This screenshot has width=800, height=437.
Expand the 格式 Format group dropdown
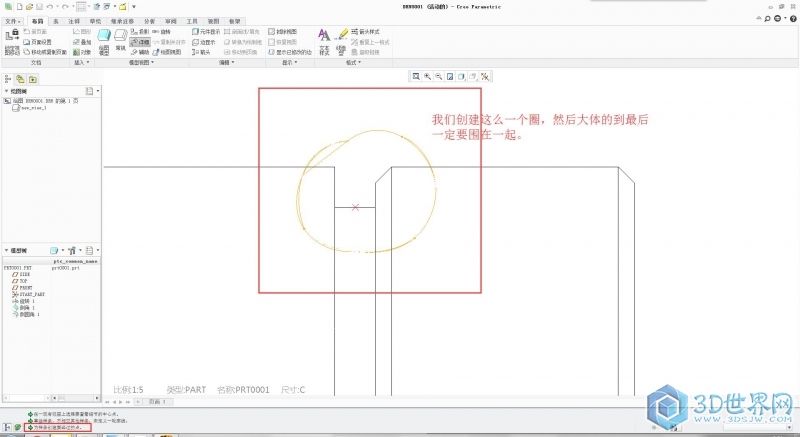pyautogui.click(x=353, y=62)
